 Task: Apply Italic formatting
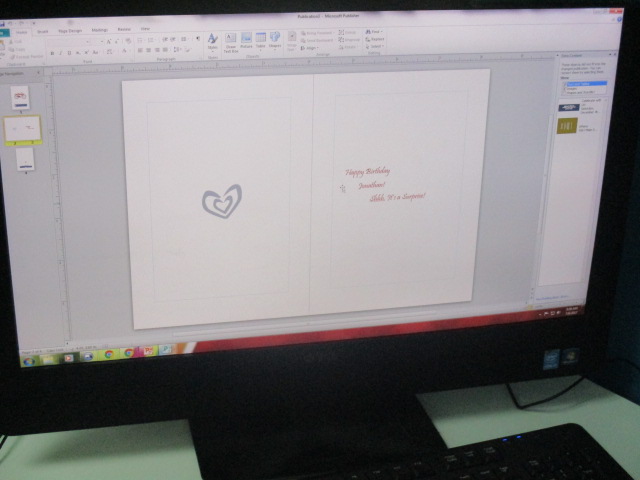click(x=60, y=53)
